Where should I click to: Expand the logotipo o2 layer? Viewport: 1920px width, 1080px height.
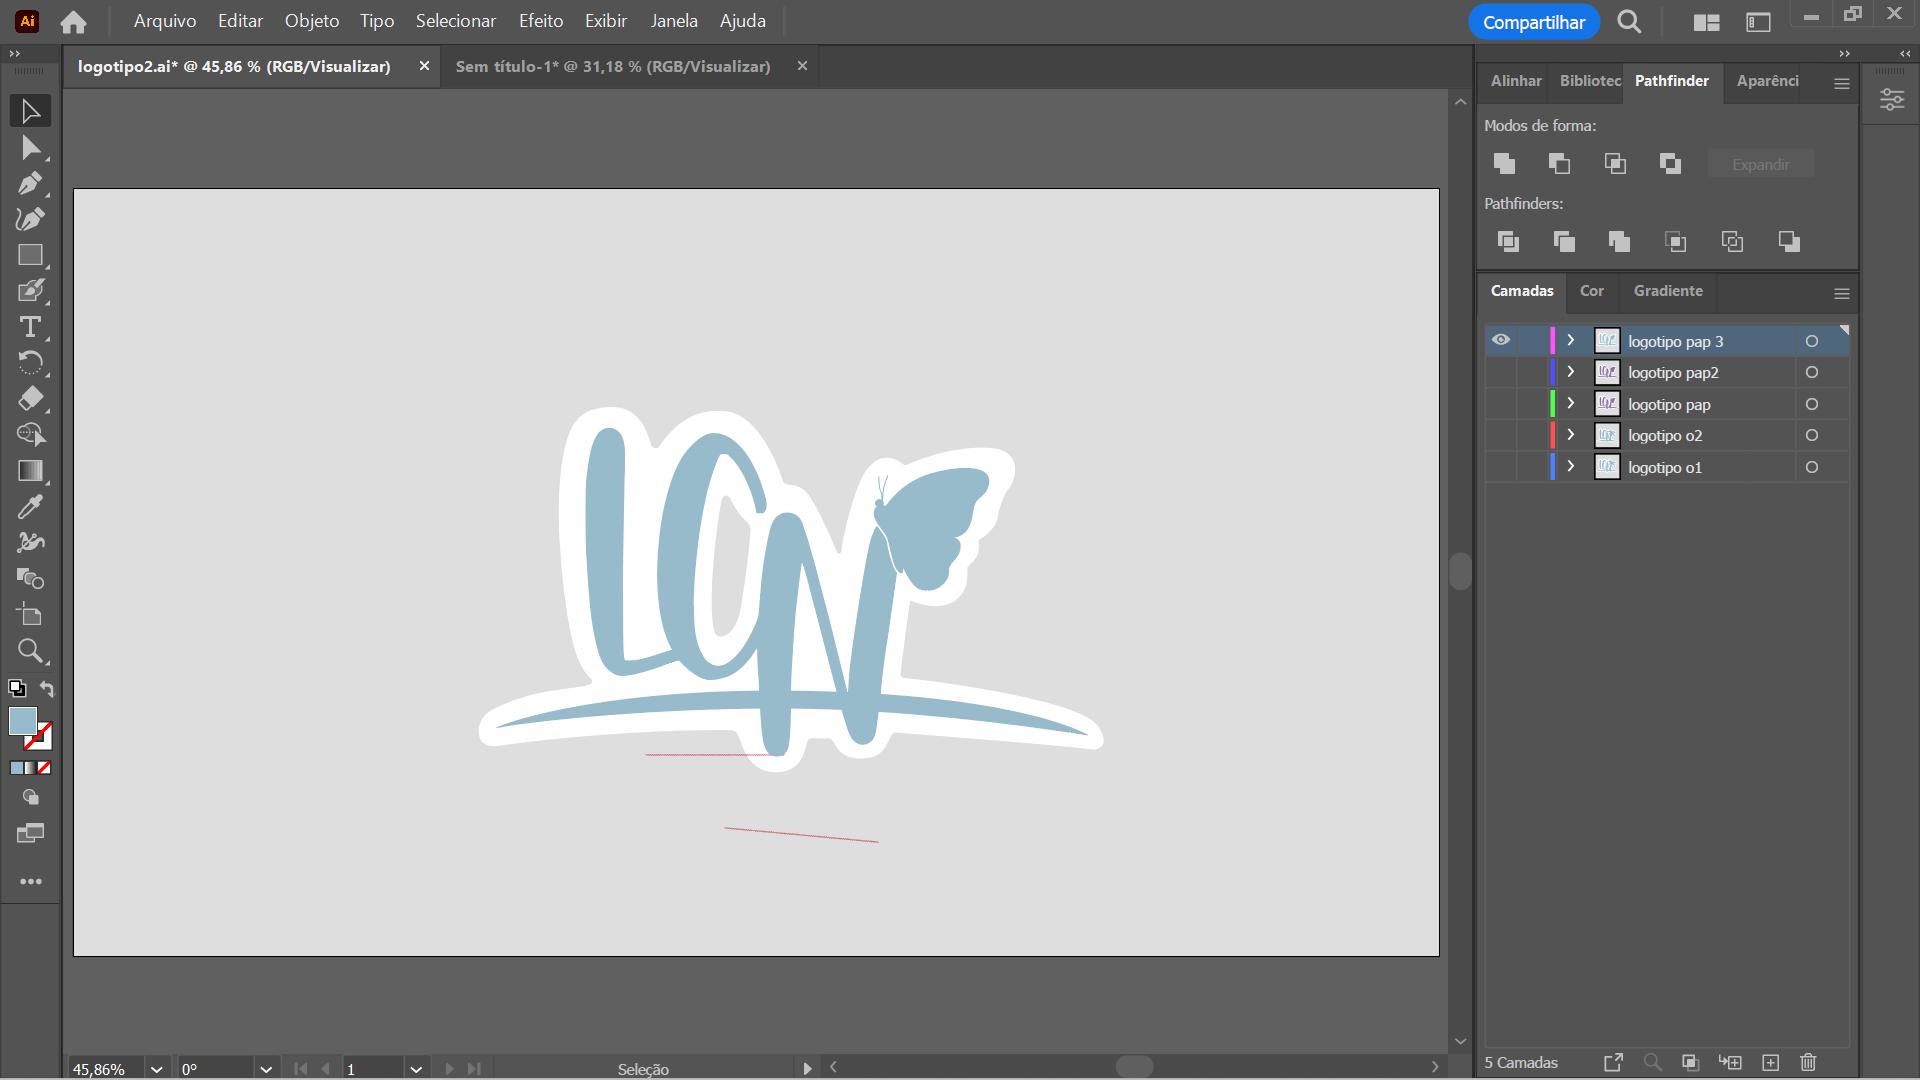pos(1571,435)
